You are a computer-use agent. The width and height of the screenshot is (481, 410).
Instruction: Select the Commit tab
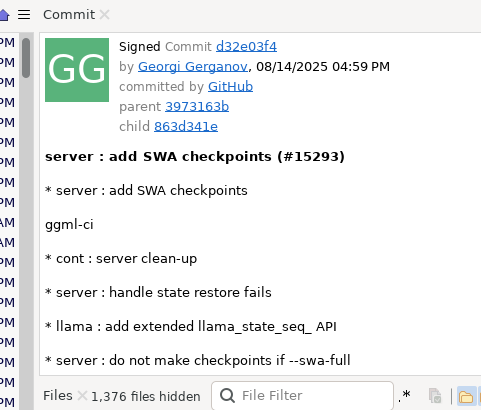(69, 15)
